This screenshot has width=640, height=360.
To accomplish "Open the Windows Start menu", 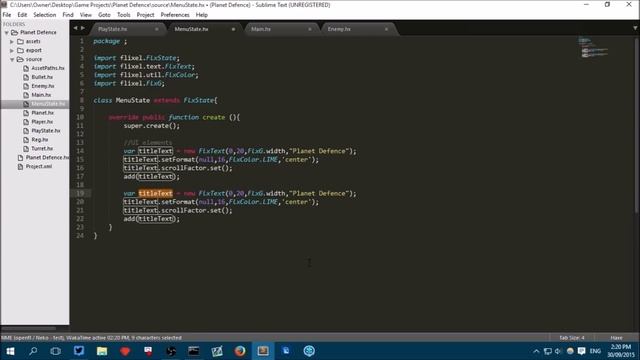I will tap(10, 351).
